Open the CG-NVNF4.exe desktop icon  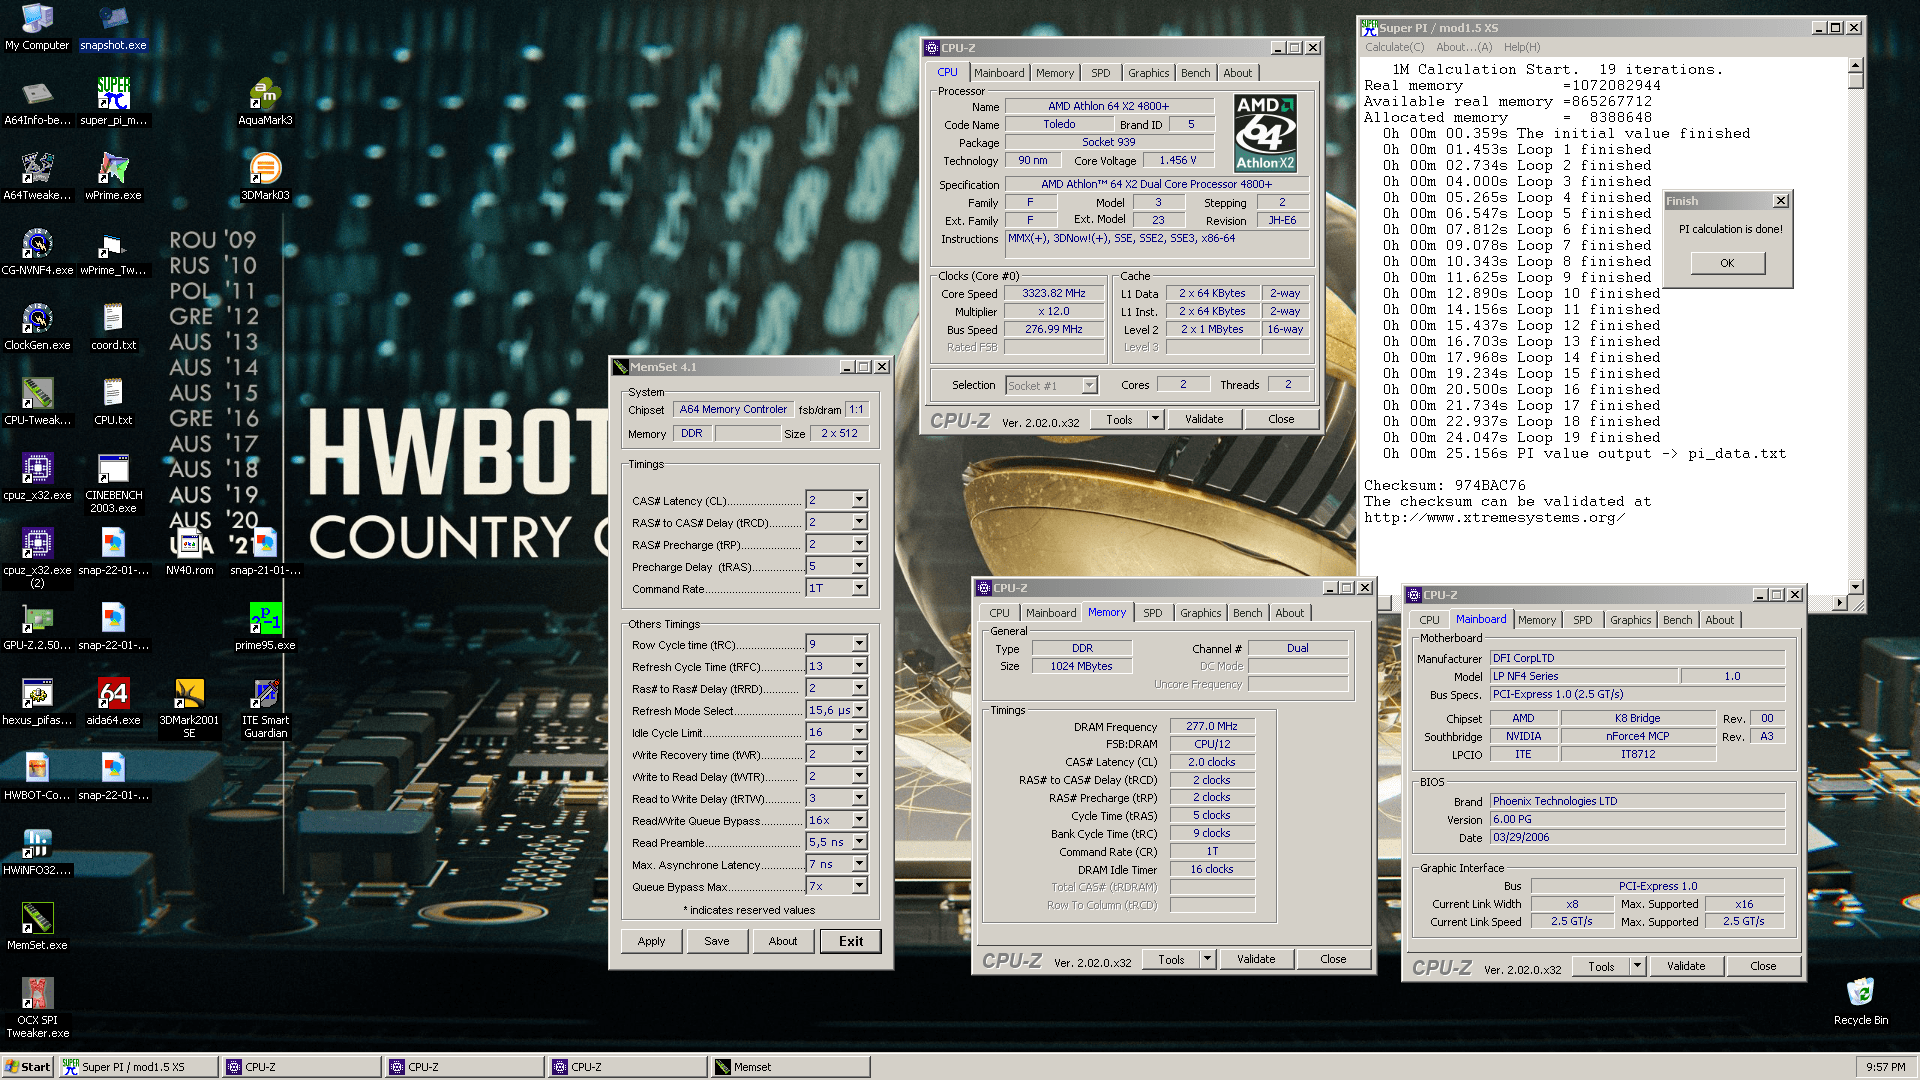click(x=37, y=252)
